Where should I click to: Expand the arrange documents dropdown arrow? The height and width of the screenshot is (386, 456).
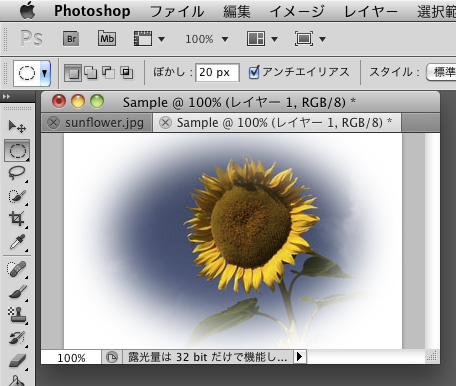point(274,39)
